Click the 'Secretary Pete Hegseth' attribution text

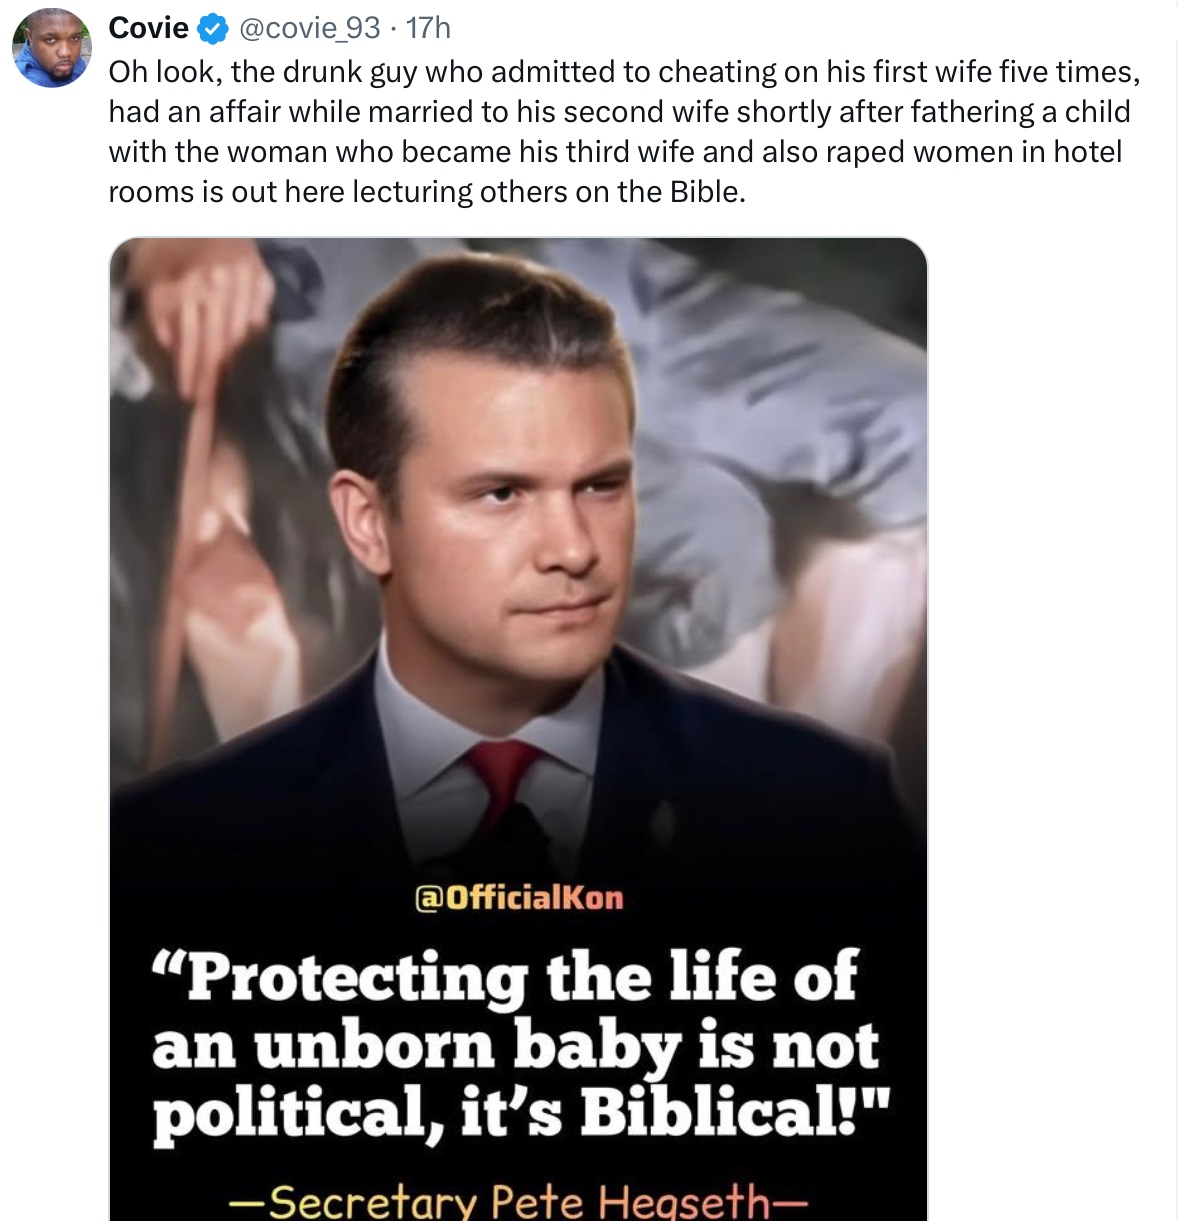pyautogui.click(x=518, y=1200)
